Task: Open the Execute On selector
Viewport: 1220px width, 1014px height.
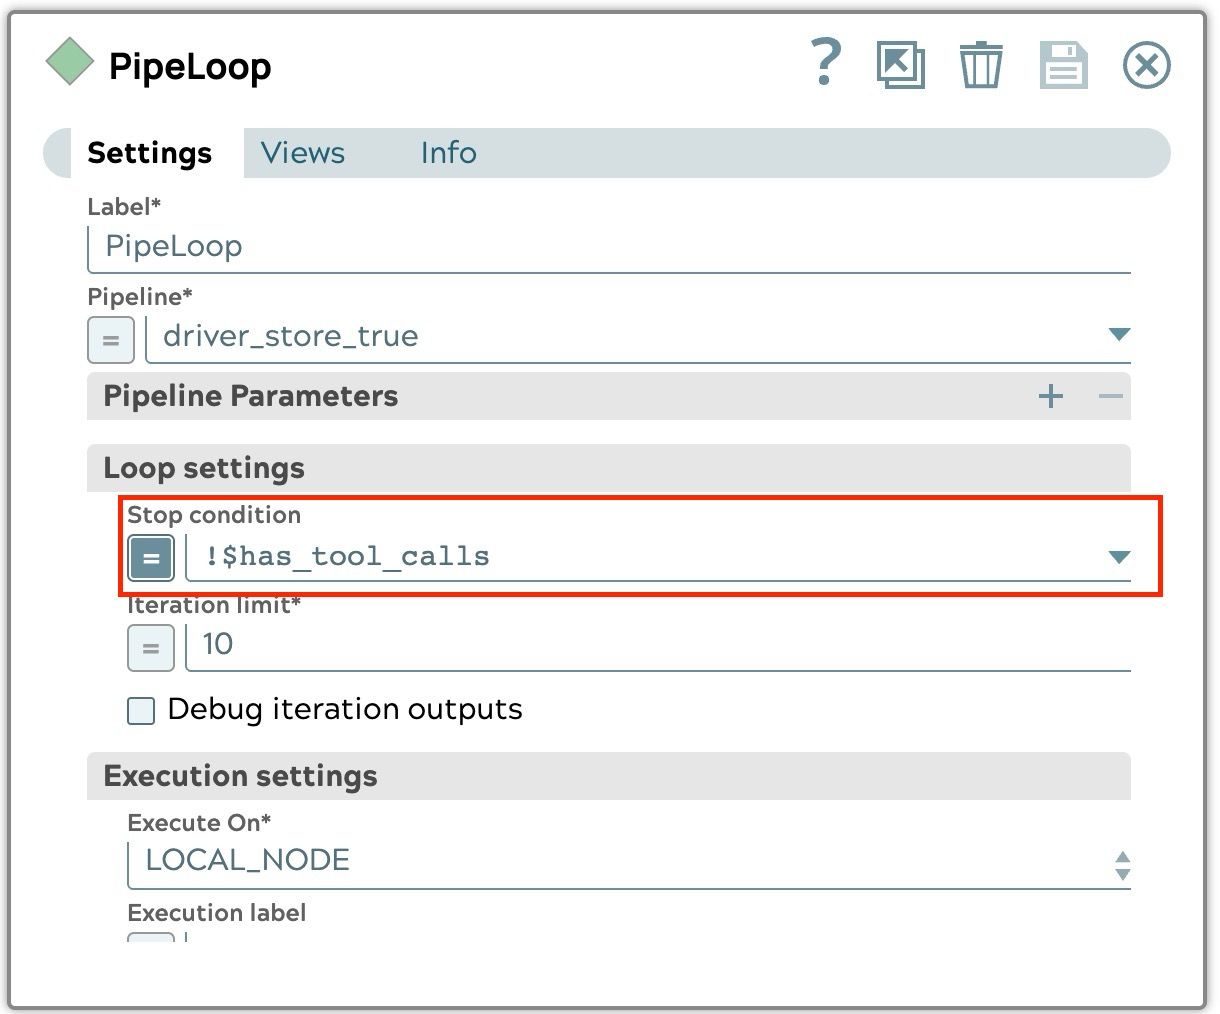Action: pos(1122,866)
